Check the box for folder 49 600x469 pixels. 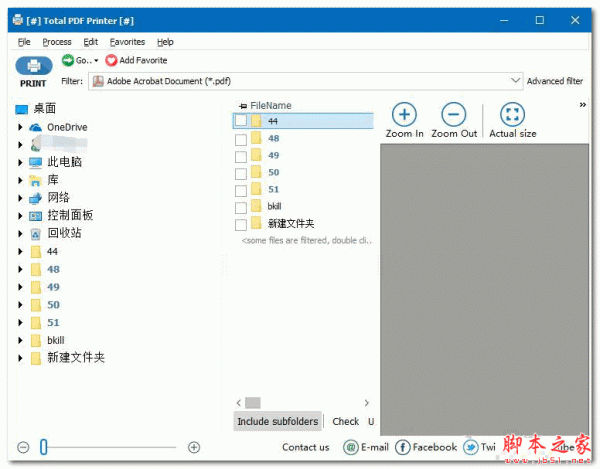click(x=241, y=157)
